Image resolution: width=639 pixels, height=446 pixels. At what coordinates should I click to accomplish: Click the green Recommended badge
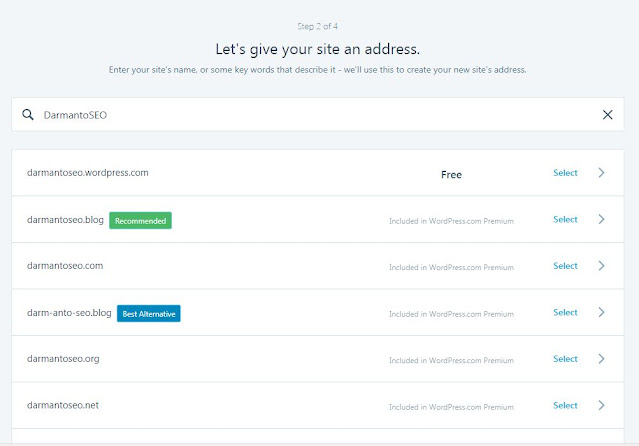coord(140,221)
